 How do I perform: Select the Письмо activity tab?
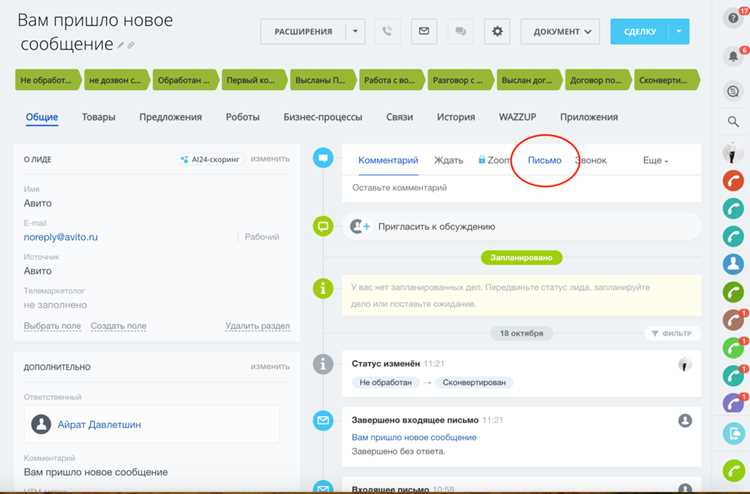[x=544, y=161]
